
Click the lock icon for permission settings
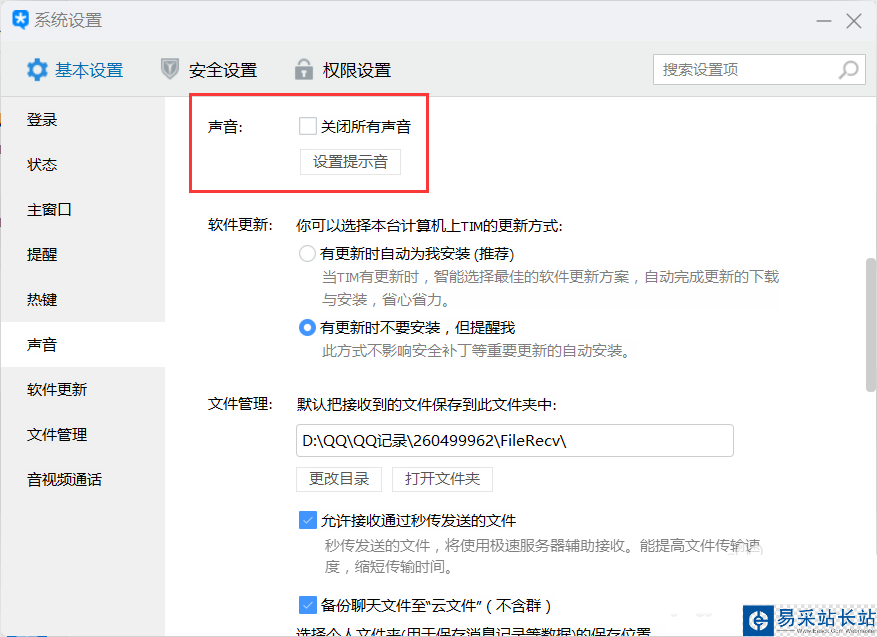tap(304, 70)
